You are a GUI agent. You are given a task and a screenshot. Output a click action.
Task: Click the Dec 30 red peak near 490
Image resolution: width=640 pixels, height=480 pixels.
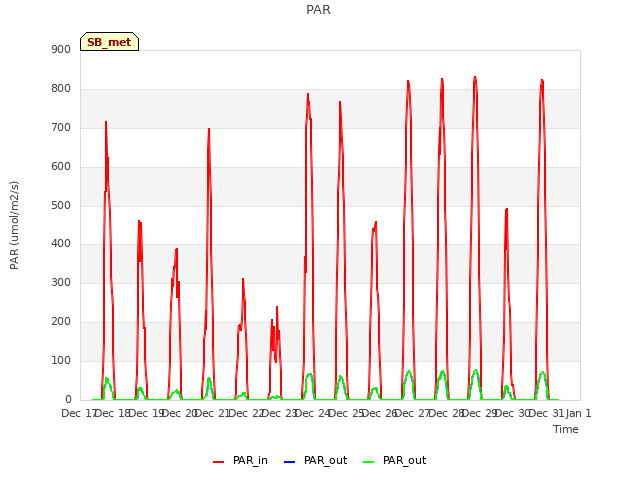[x=507, y=209]
